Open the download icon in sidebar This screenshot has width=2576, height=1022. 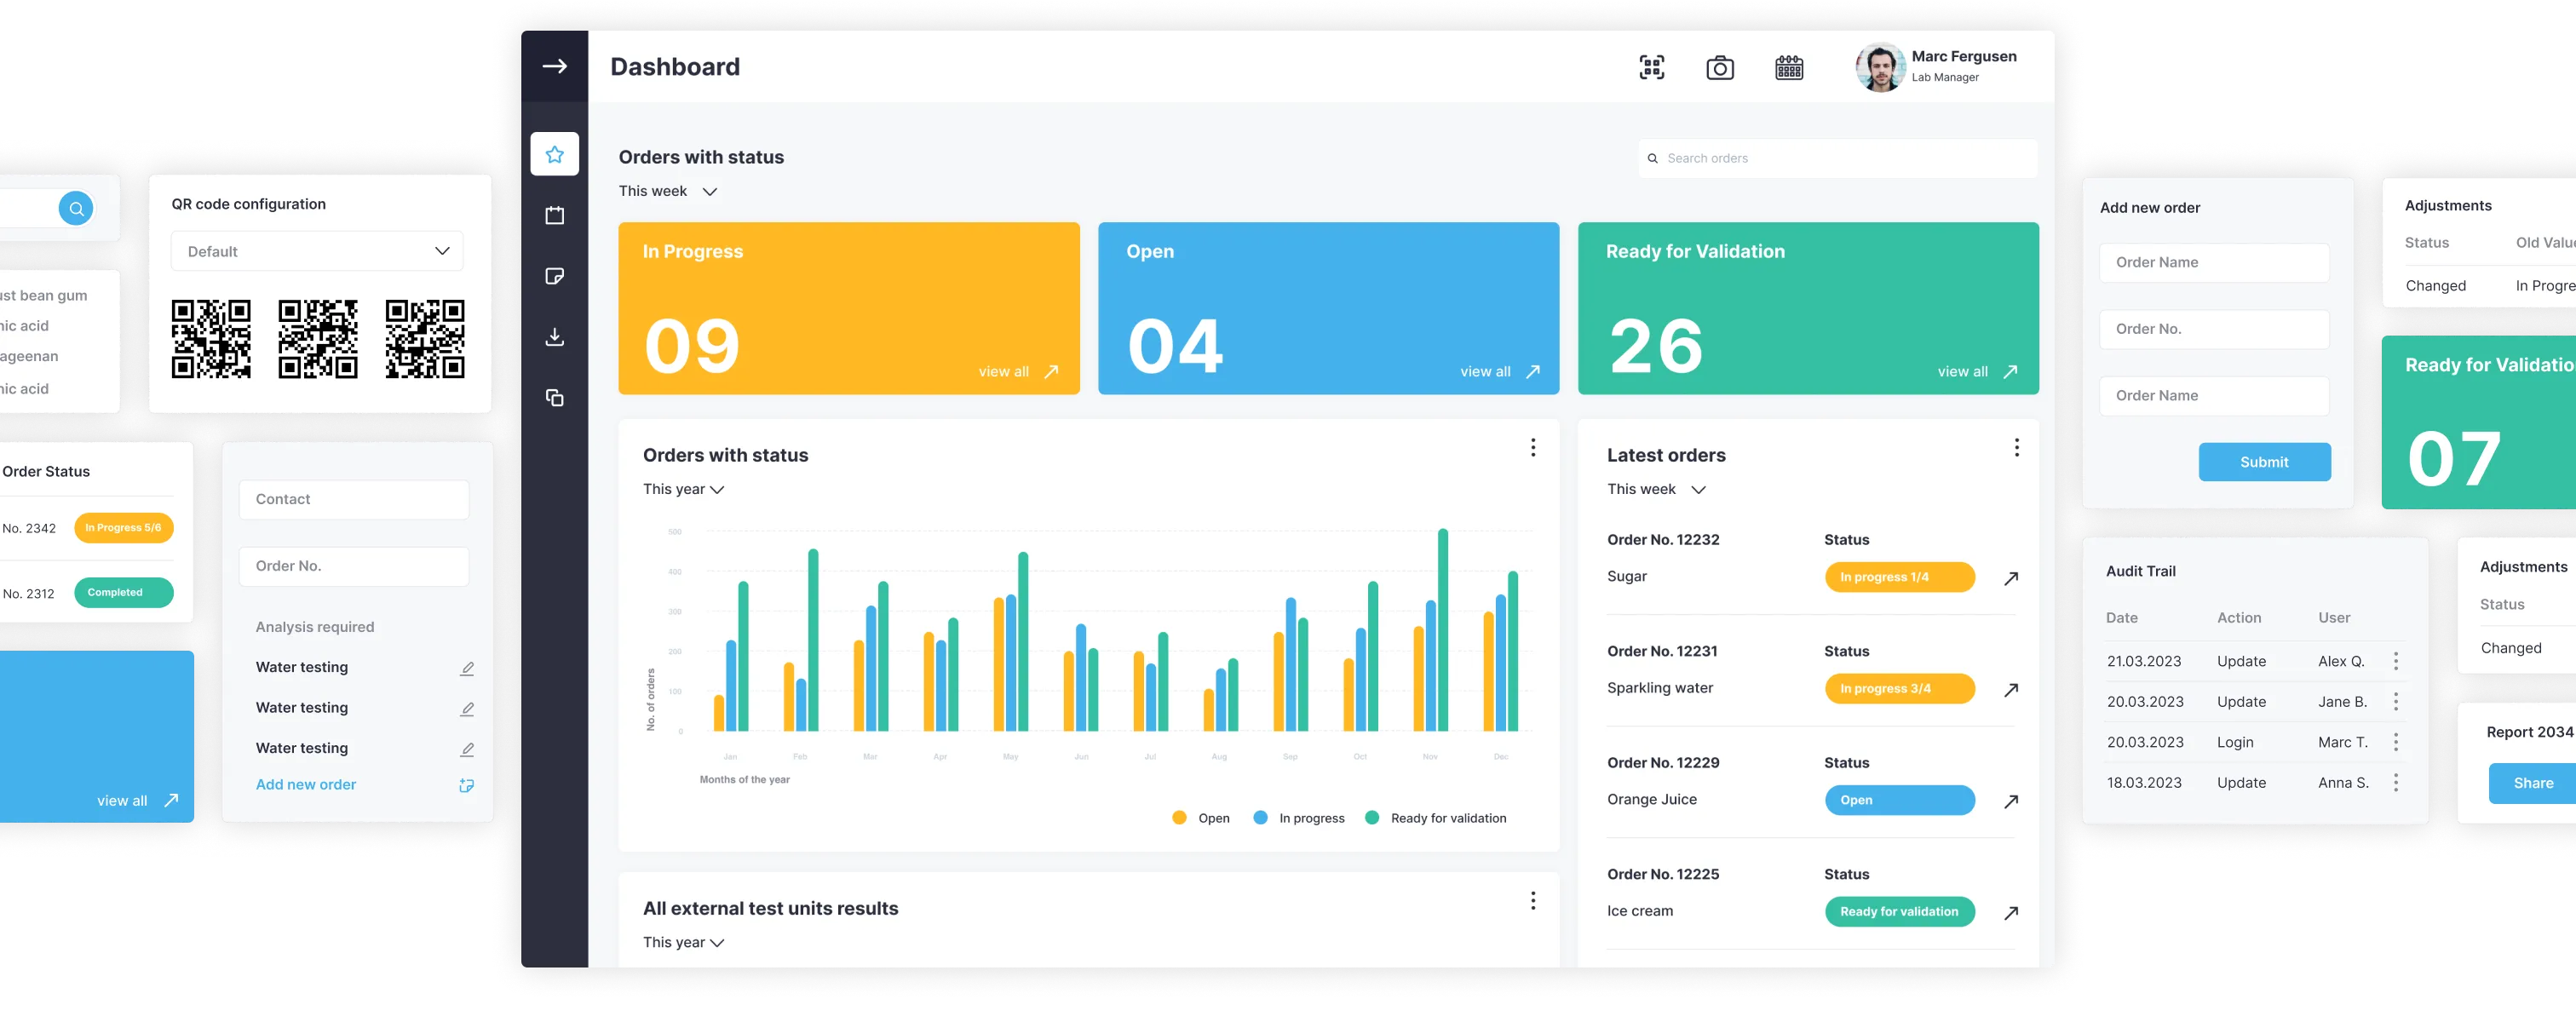(555, 337)
